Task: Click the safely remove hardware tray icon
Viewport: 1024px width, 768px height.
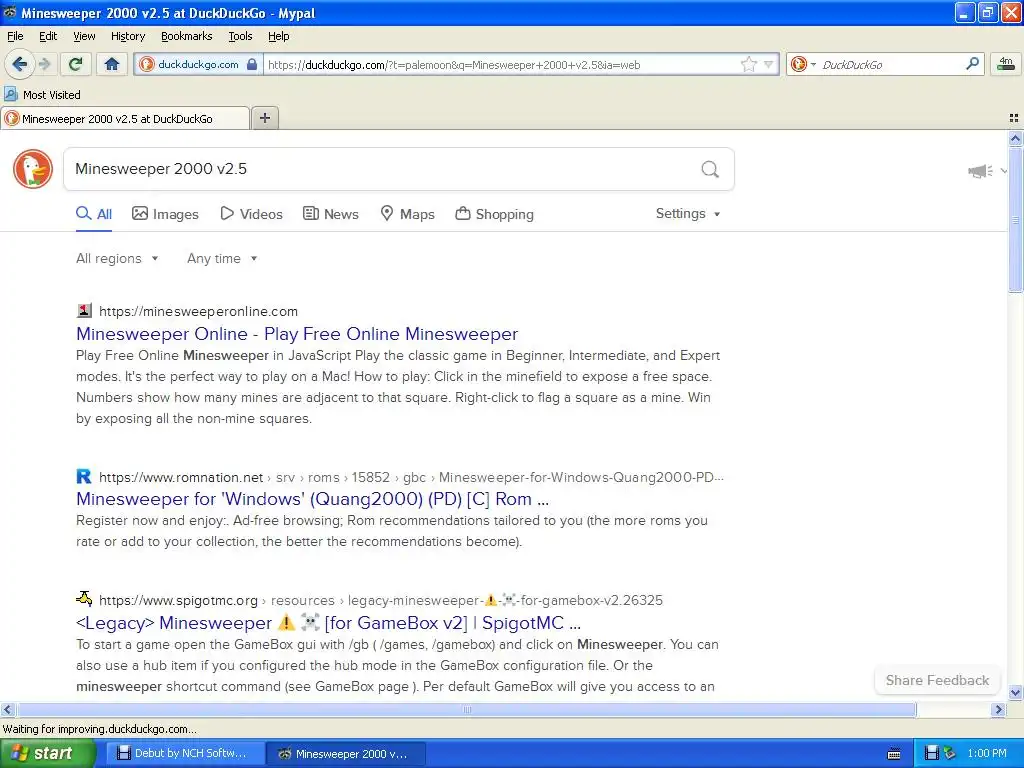Action: click(949, 753)
